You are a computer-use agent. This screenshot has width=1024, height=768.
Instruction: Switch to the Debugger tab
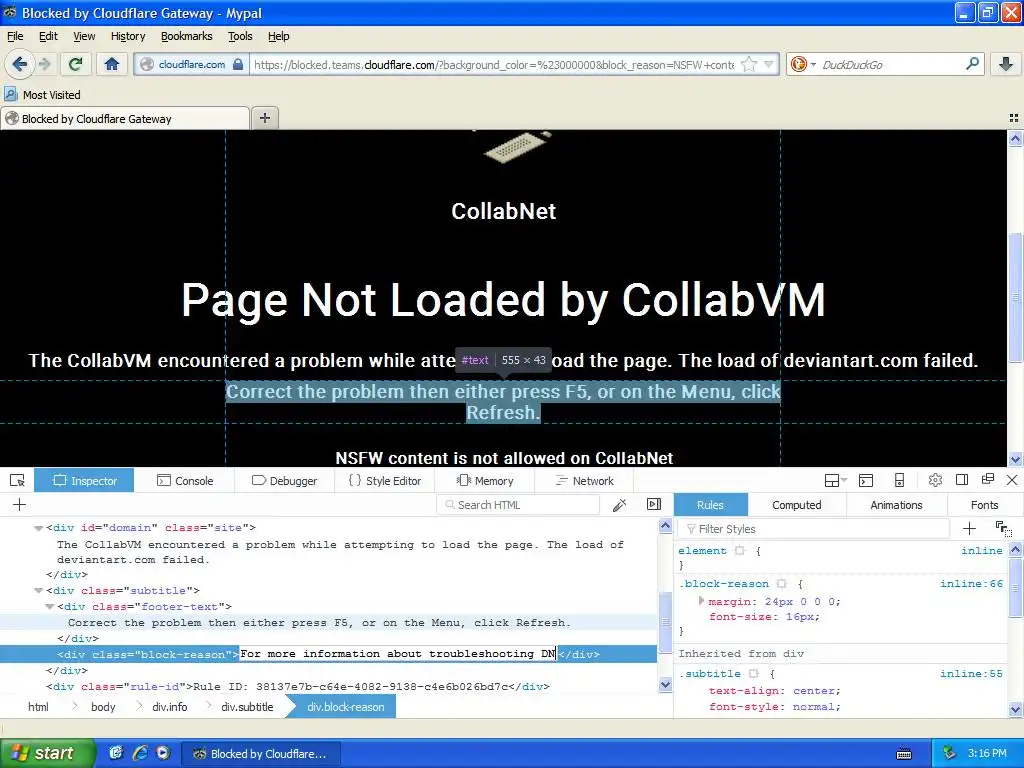click(x=285, y=481)
